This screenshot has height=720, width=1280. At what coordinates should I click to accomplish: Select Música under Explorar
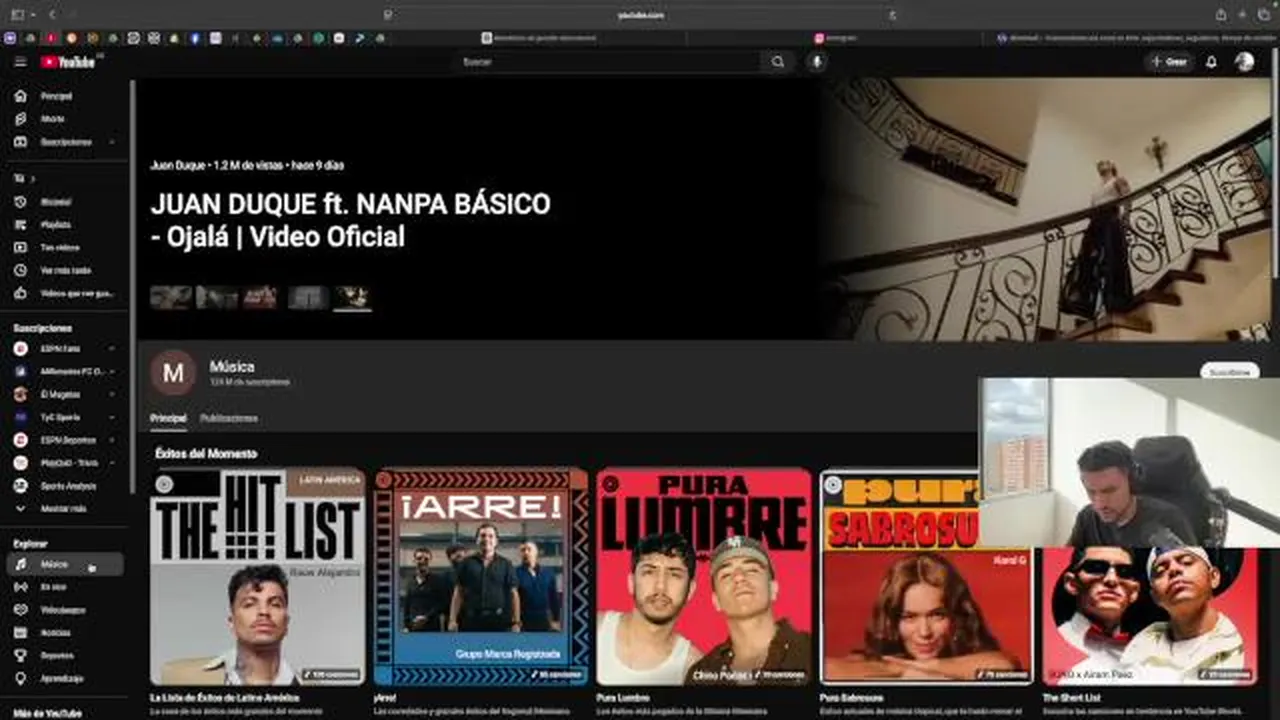[65, 565]
